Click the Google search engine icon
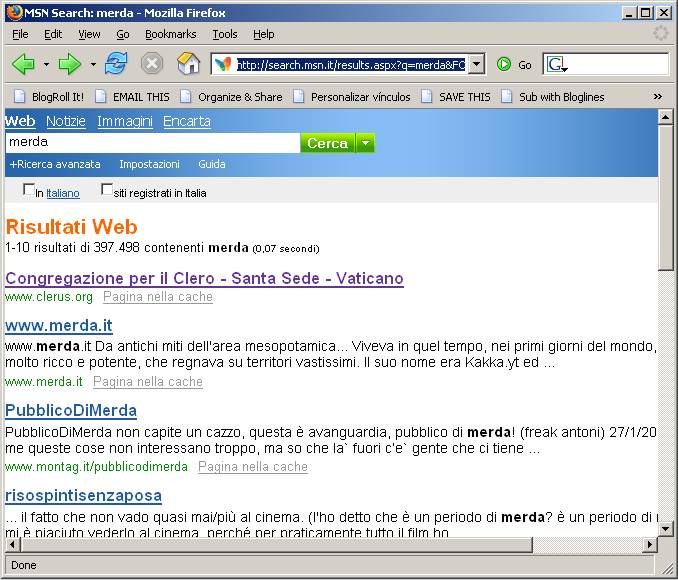Image resolution: width=678 pixels, height=580 pixels. (x=557, y=64)
